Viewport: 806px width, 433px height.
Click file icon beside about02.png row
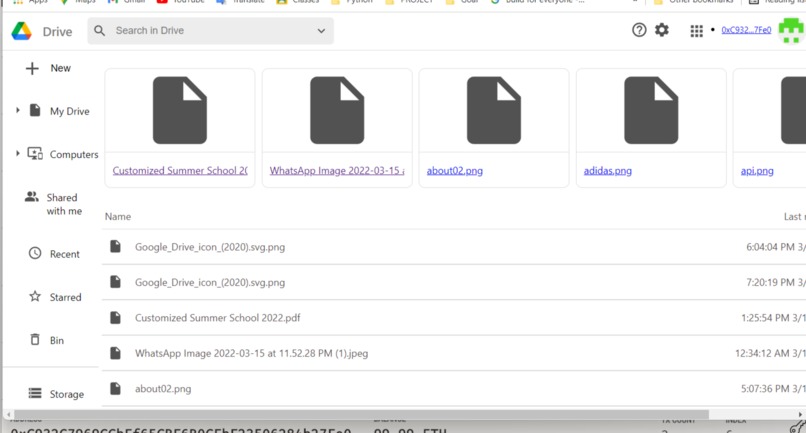pos(116,388)
